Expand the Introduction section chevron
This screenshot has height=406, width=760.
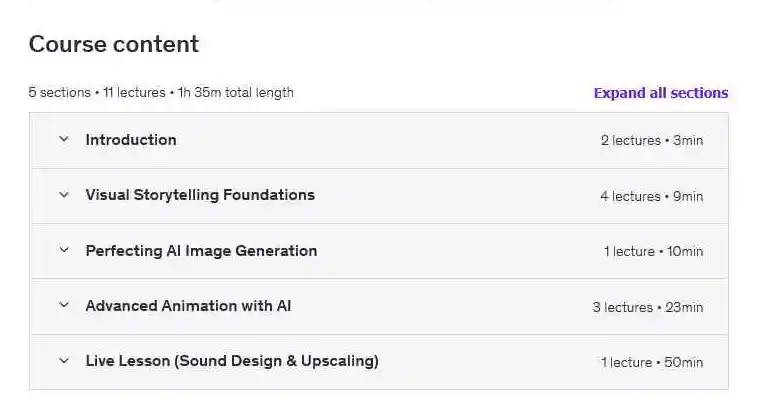coord(64,140)
